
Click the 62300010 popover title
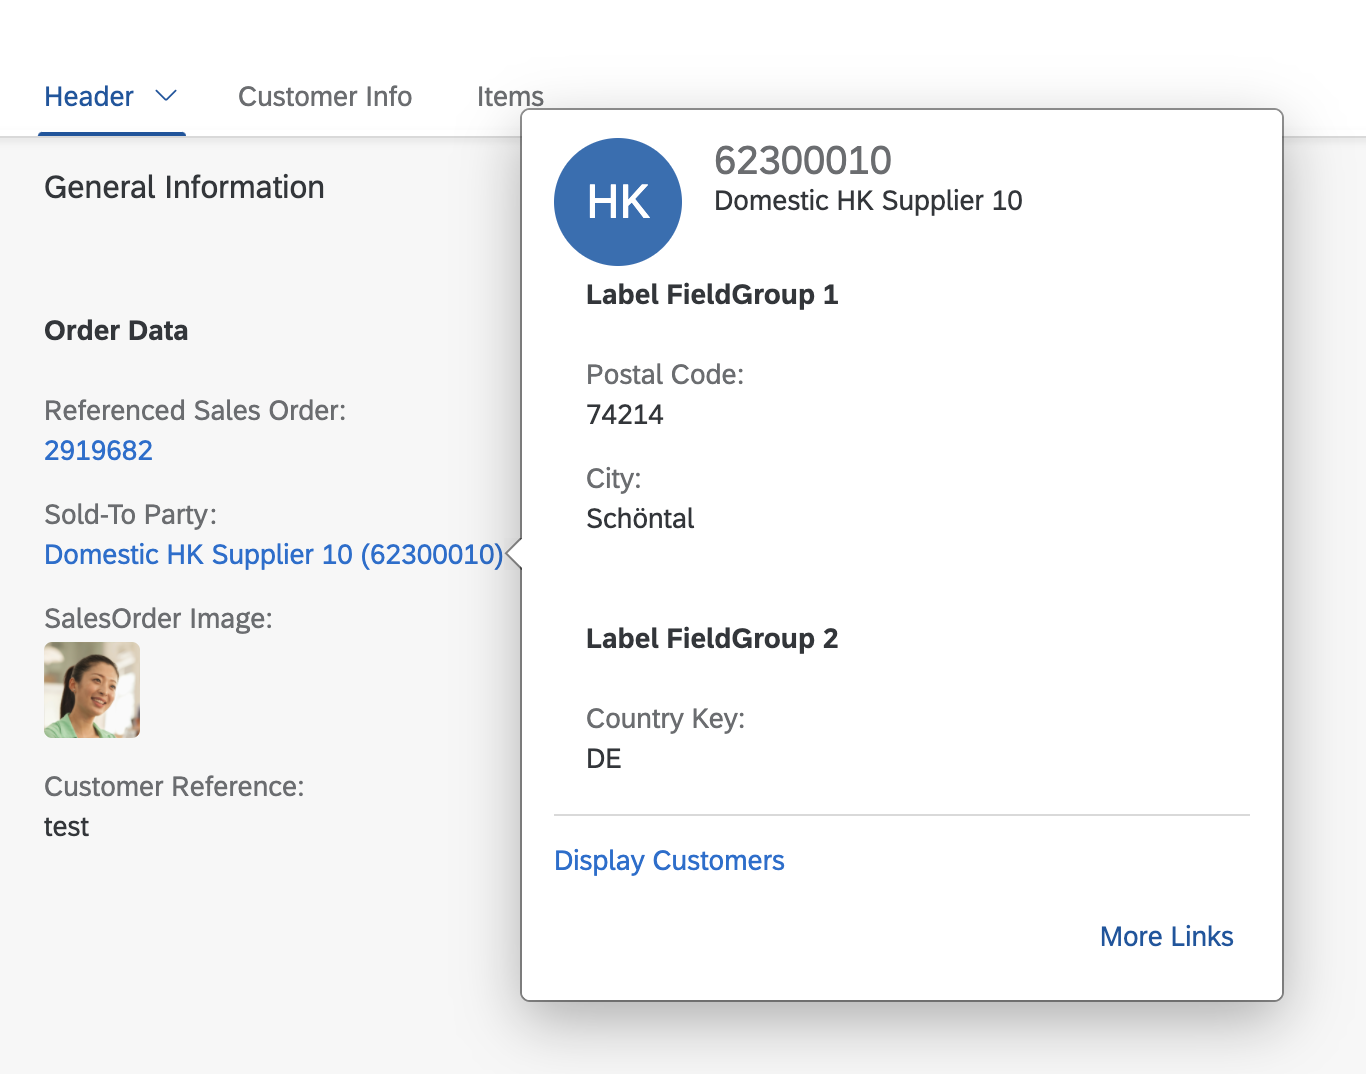[803, 160]
